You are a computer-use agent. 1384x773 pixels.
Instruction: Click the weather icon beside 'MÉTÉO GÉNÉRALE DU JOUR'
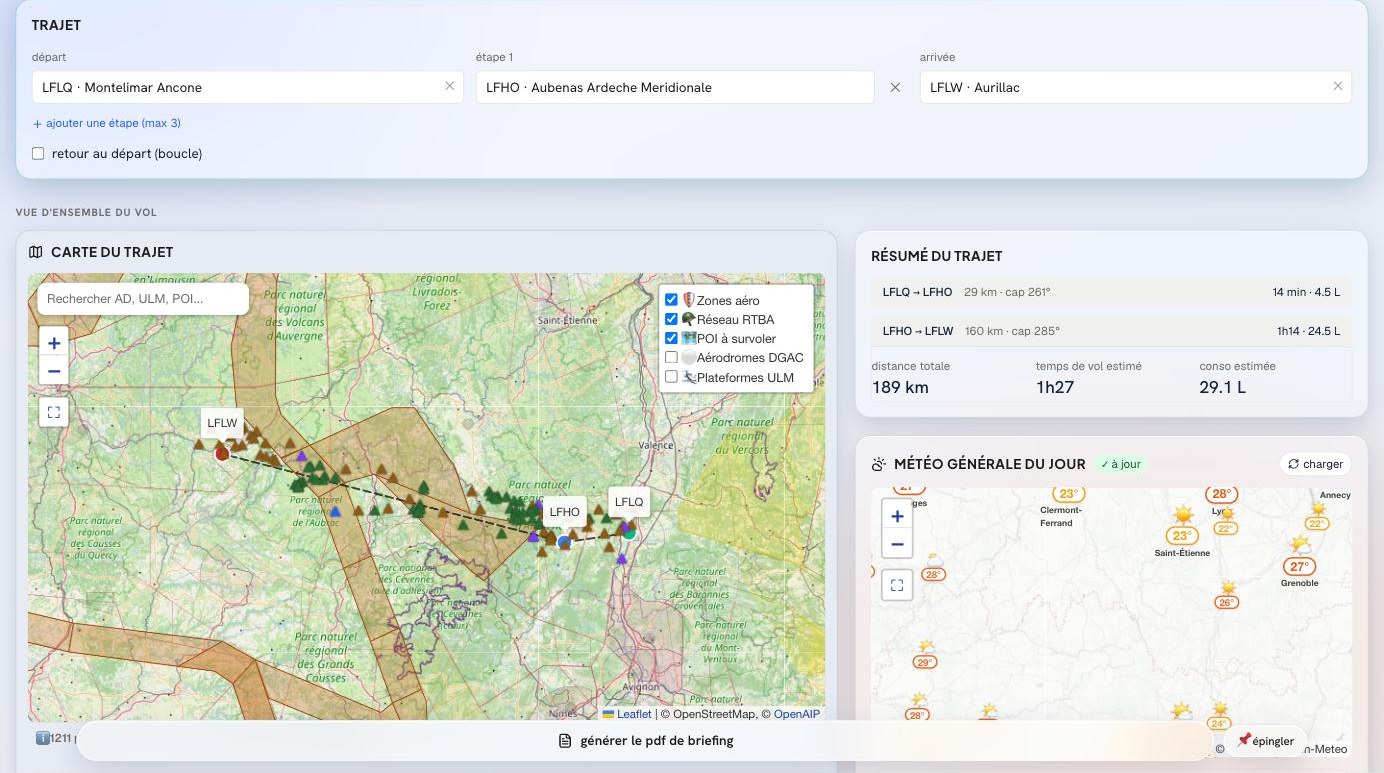[x=878, y=464]
